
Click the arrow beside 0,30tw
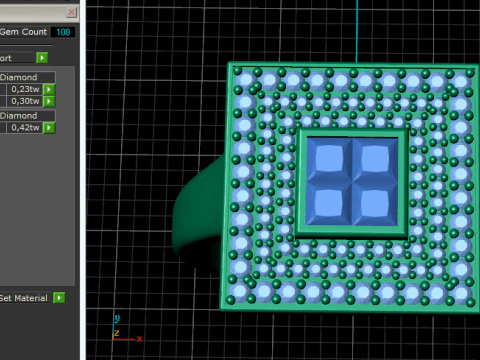49,101
